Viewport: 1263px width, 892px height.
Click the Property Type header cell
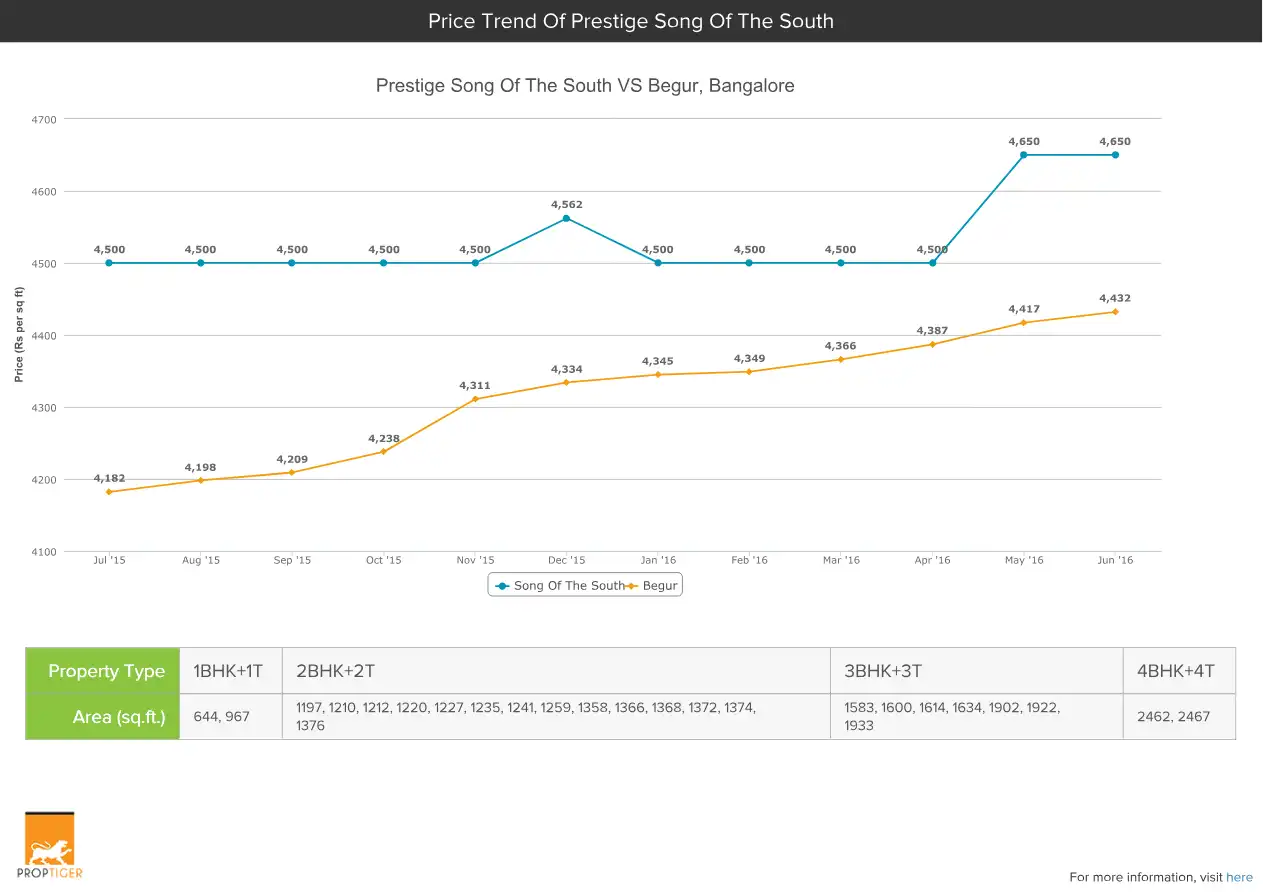click(103, 671)
